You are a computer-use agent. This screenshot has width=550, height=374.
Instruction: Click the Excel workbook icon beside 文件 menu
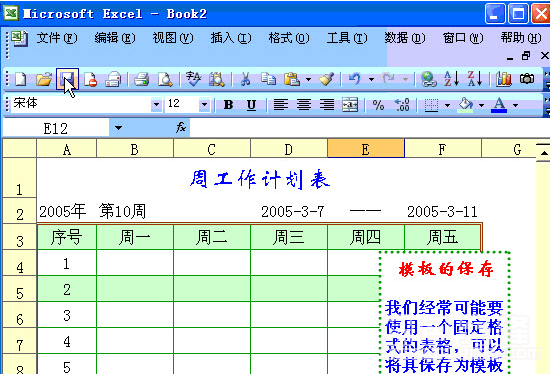[19, 38]
